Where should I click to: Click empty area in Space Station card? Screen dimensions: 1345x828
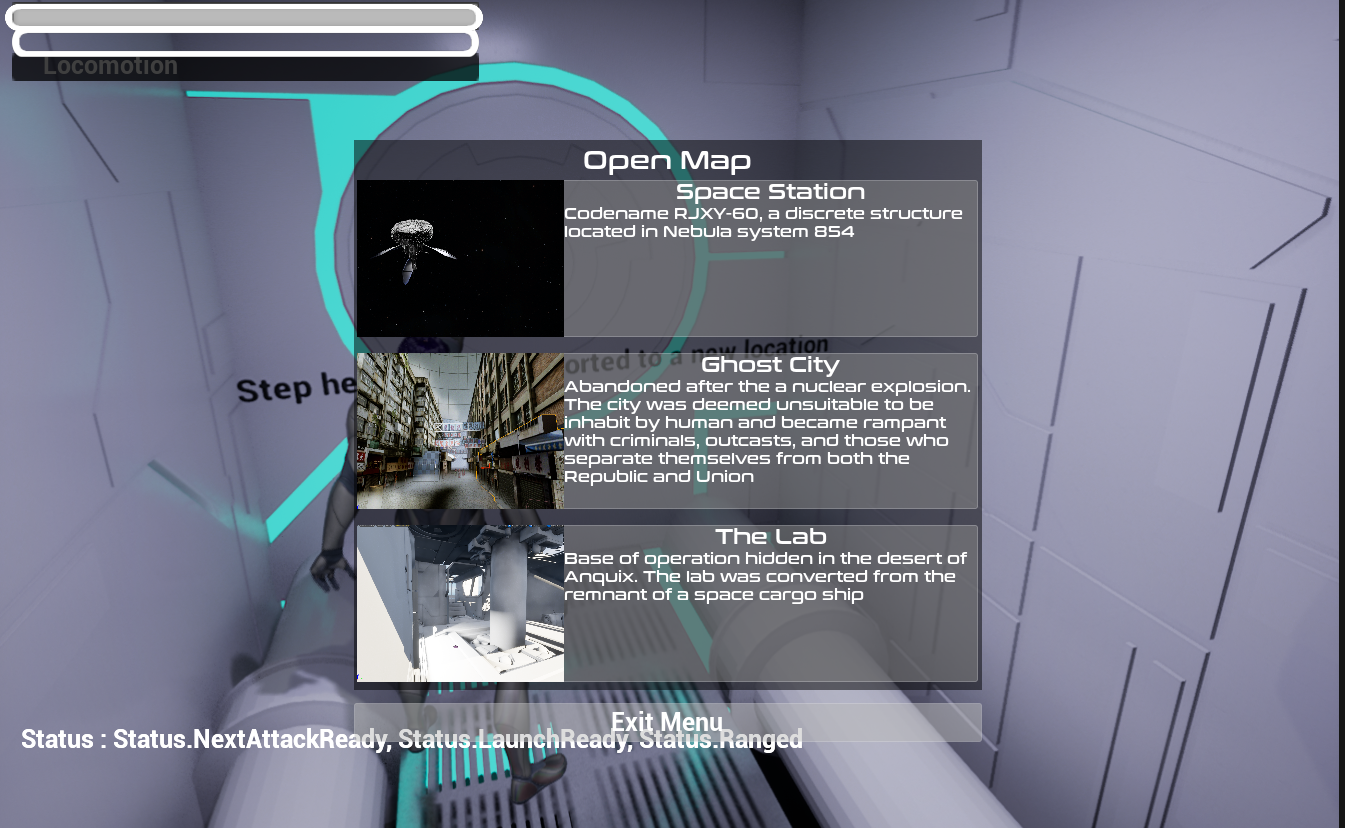(x=770, y=290)
